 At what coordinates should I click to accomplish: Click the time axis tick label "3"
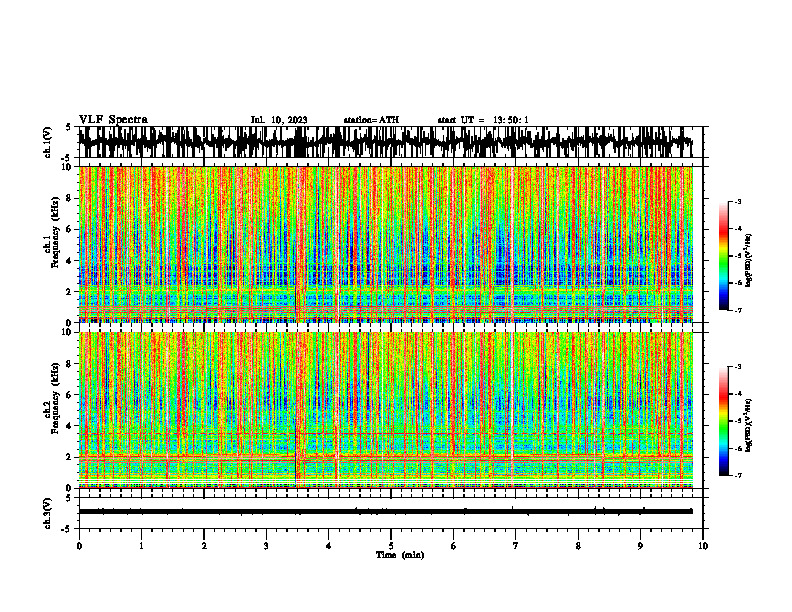pyautogui.click(x=266, y=546)
